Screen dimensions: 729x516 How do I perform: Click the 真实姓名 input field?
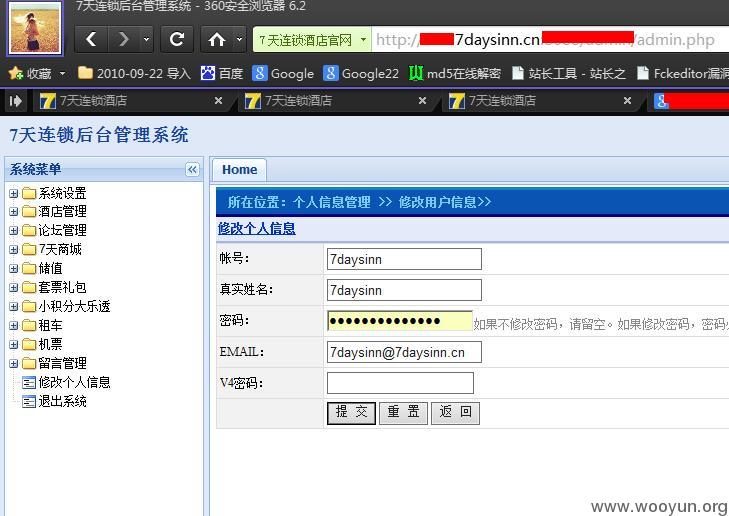coord(404,290)
